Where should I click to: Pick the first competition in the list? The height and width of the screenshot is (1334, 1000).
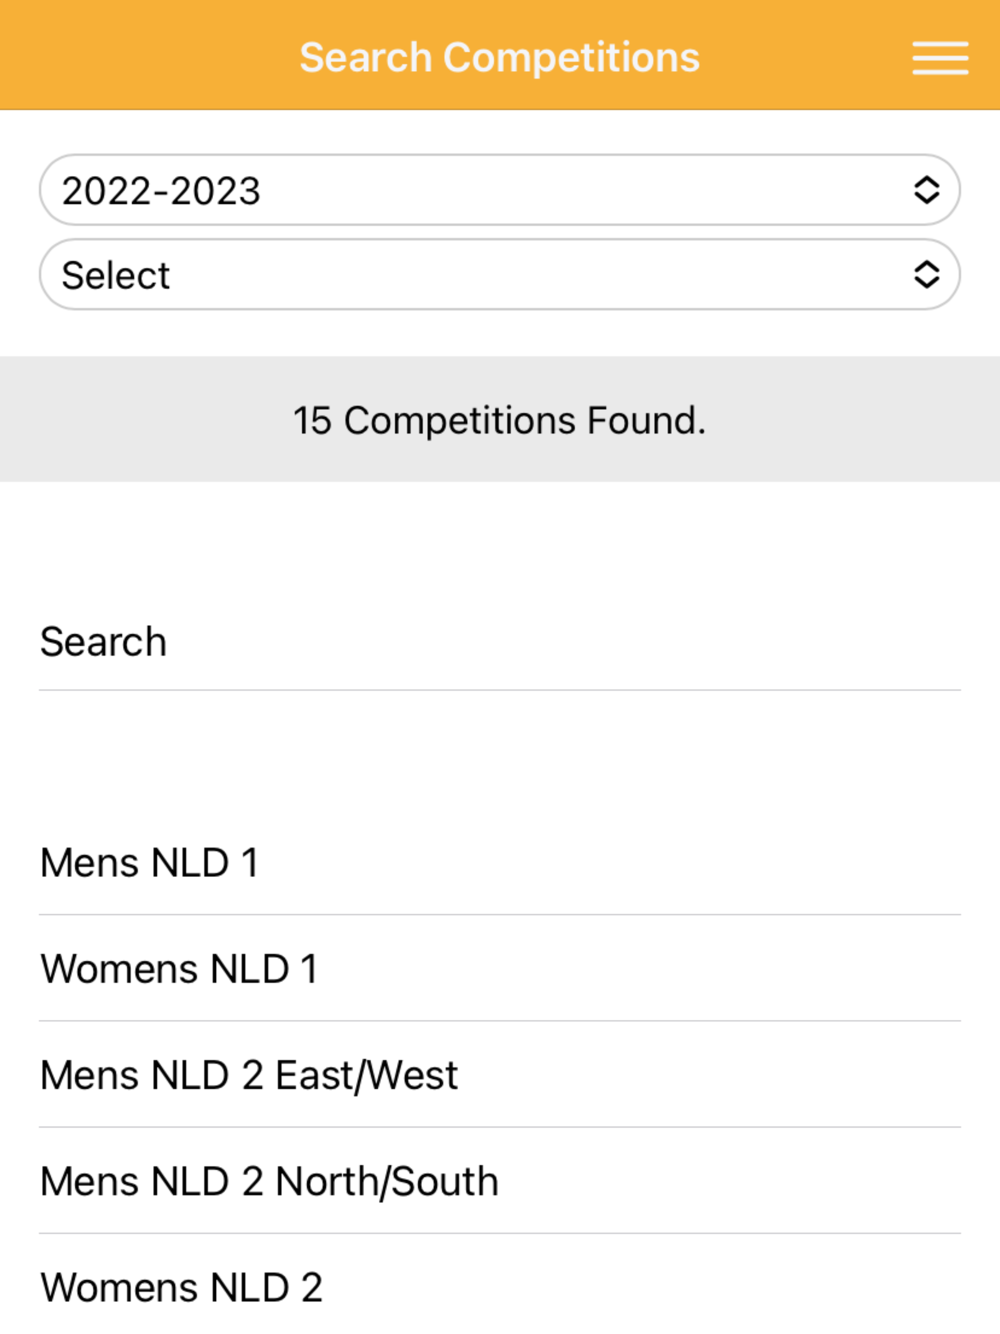click(x=500, y=862)
